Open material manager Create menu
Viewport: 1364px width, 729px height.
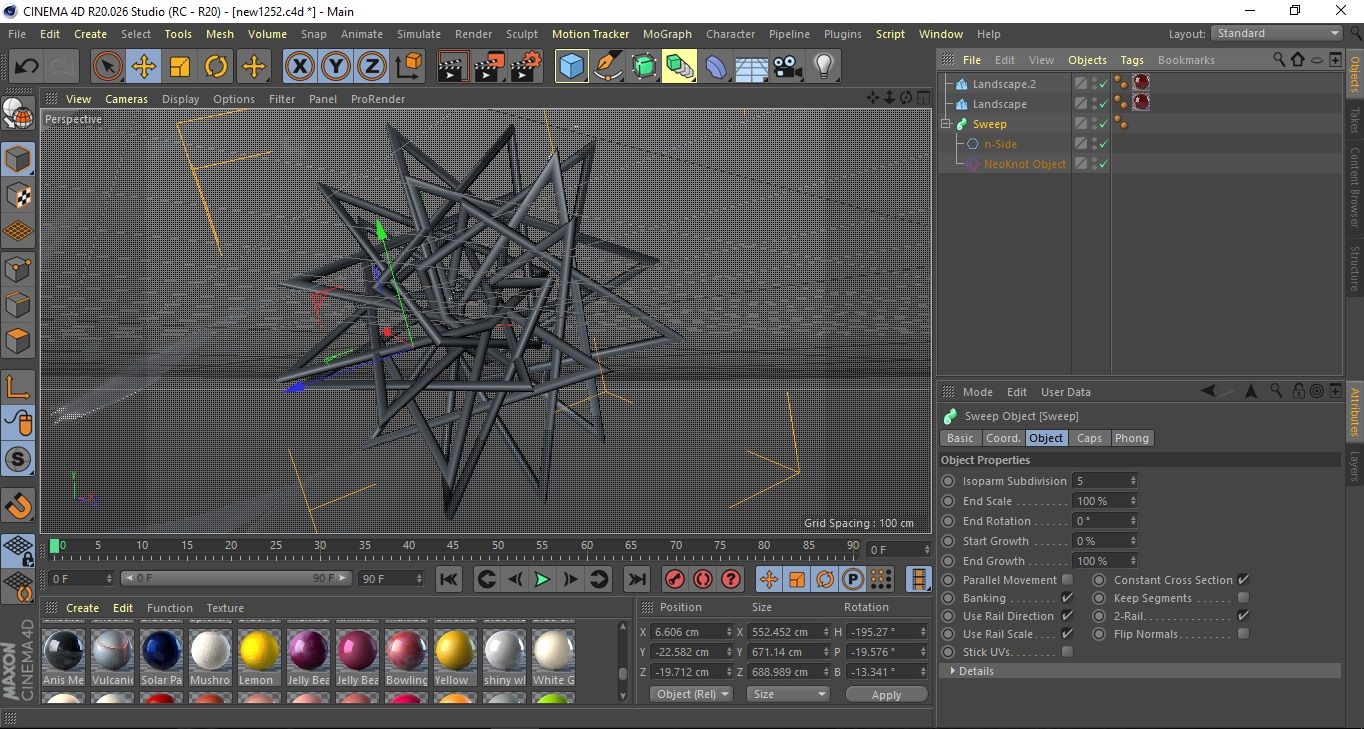[x=82, y=608]
